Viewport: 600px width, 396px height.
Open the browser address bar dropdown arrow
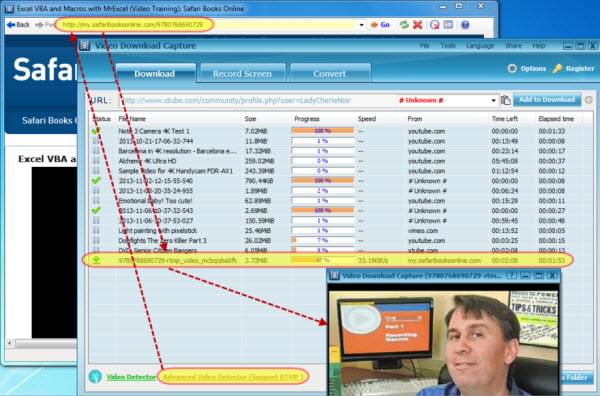[362, 25]
